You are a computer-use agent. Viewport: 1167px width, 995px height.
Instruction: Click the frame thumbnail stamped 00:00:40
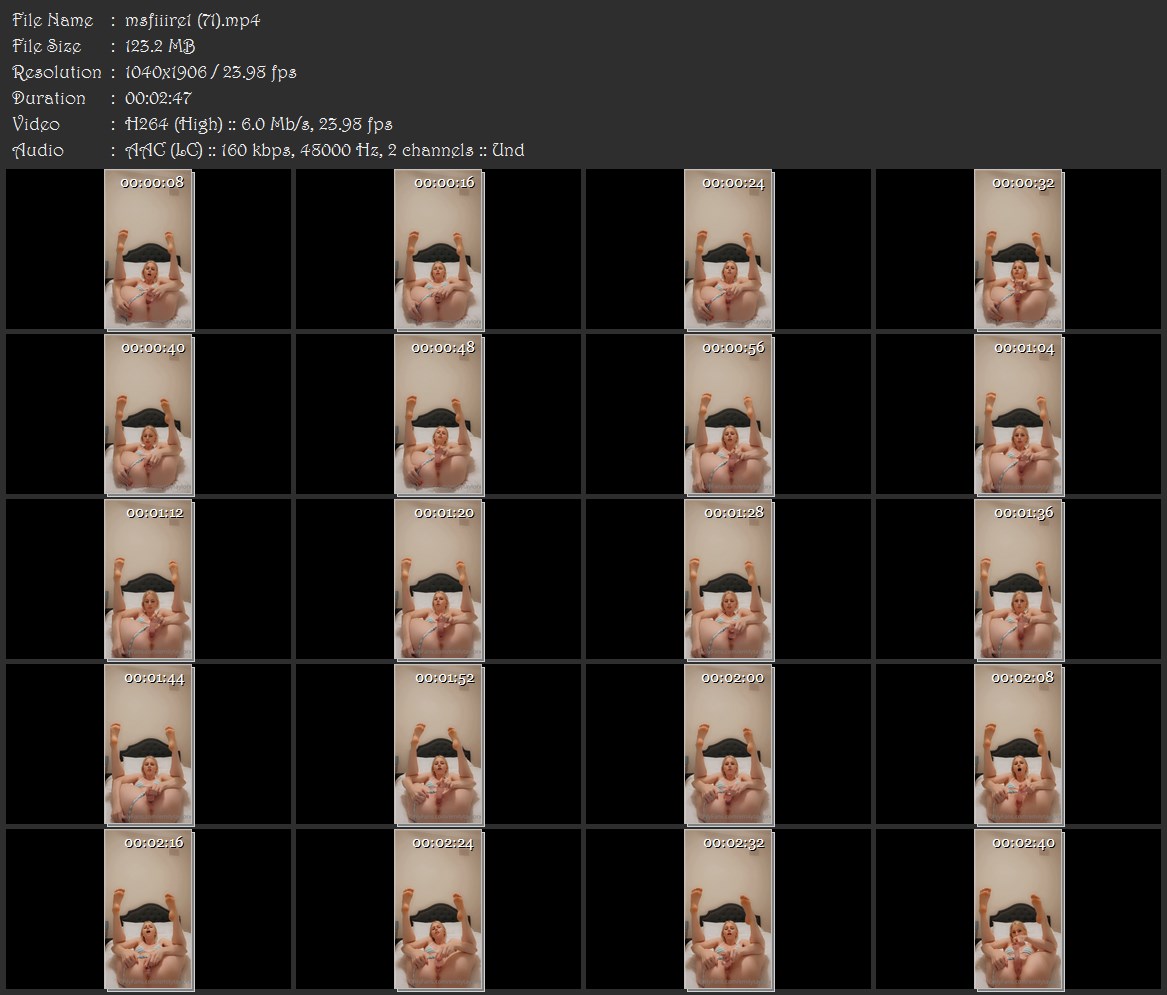tap(149, 415)
